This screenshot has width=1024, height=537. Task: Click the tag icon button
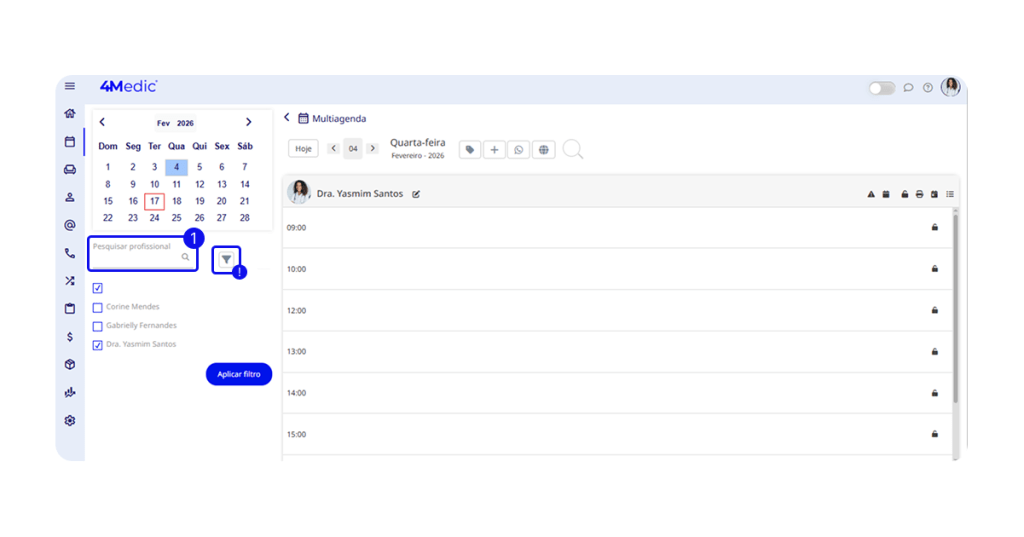[470, 149]
